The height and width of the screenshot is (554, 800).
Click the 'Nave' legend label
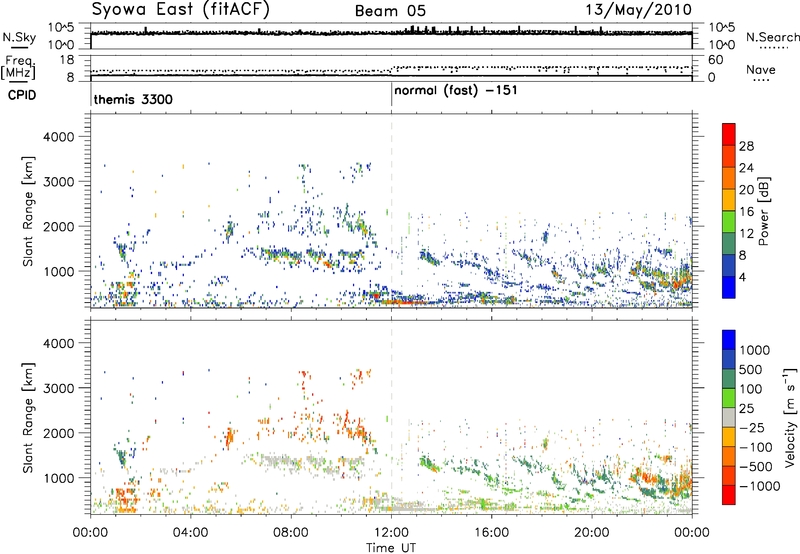[760, 69]
